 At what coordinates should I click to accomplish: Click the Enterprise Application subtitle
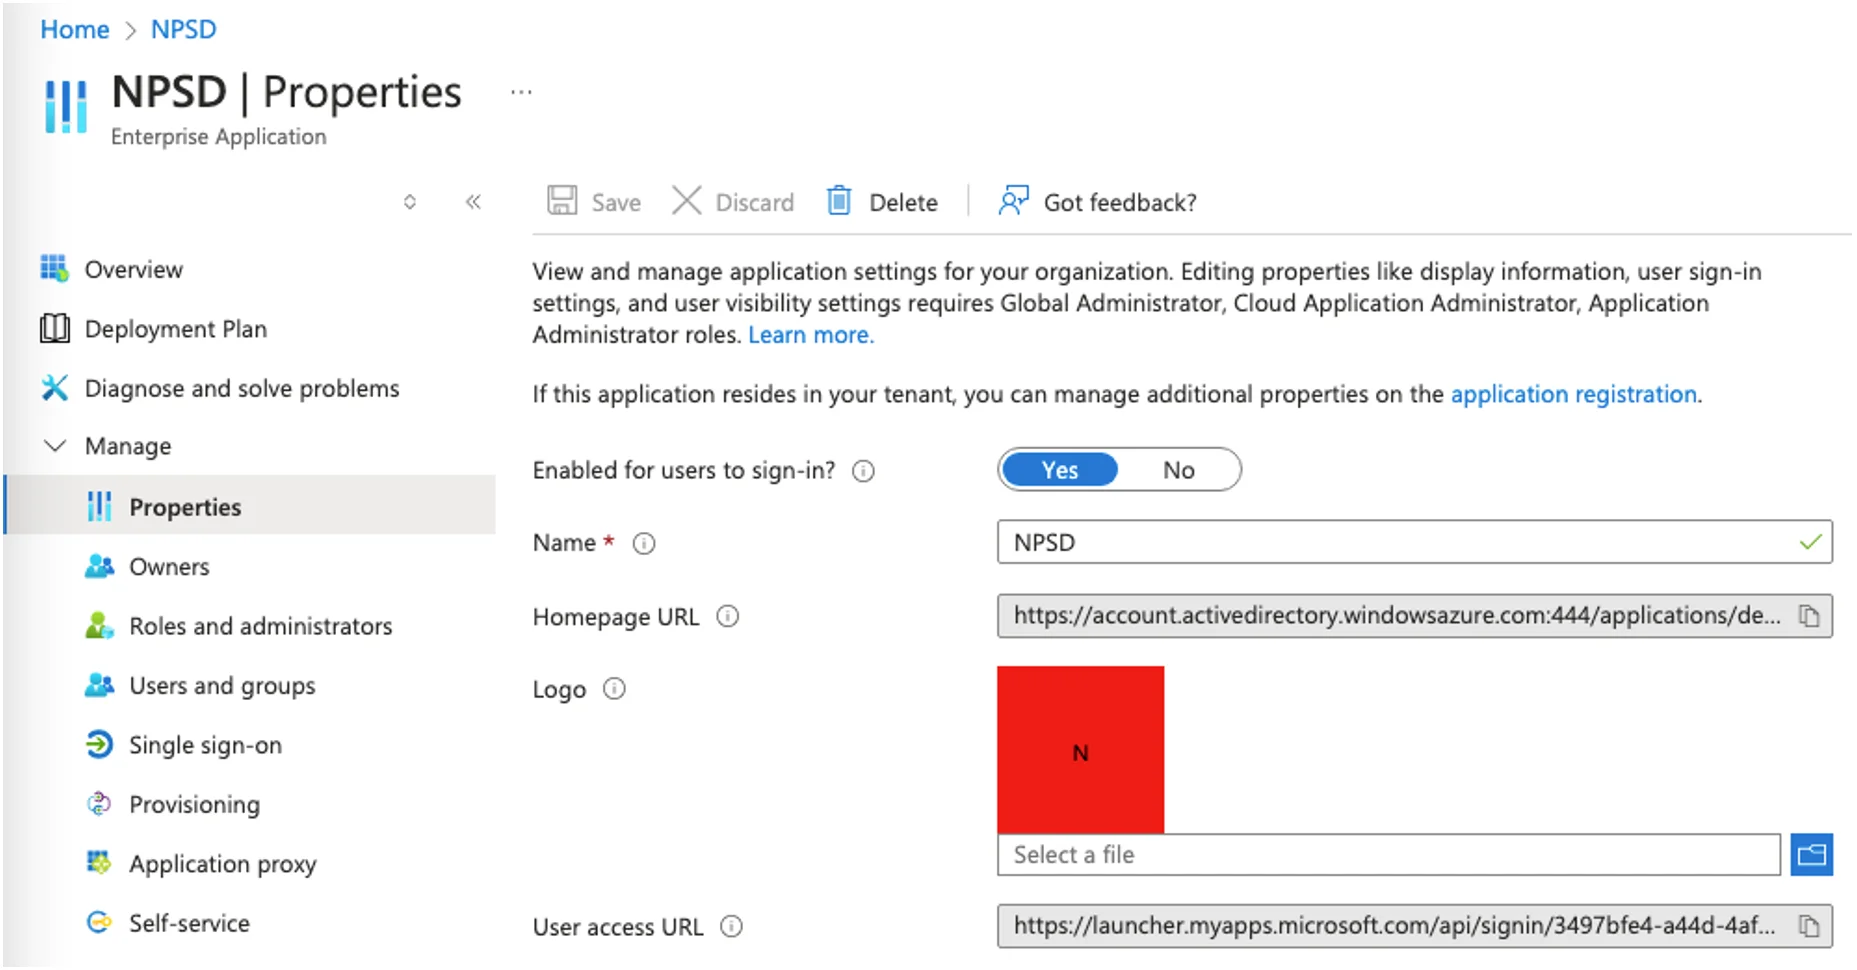[218, 137]
